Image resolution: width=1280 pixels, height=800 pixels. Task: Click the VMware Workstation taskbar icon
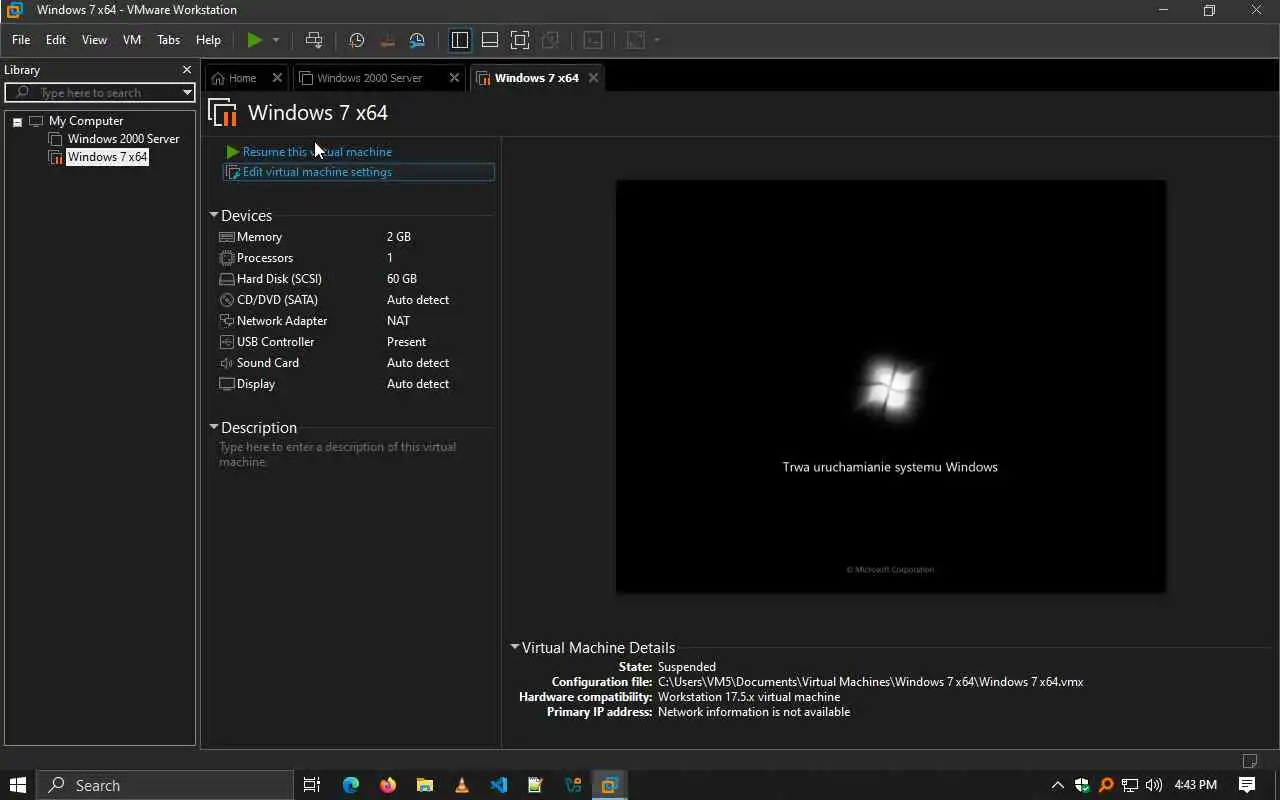pyautogui.click(x=610, y=785)
